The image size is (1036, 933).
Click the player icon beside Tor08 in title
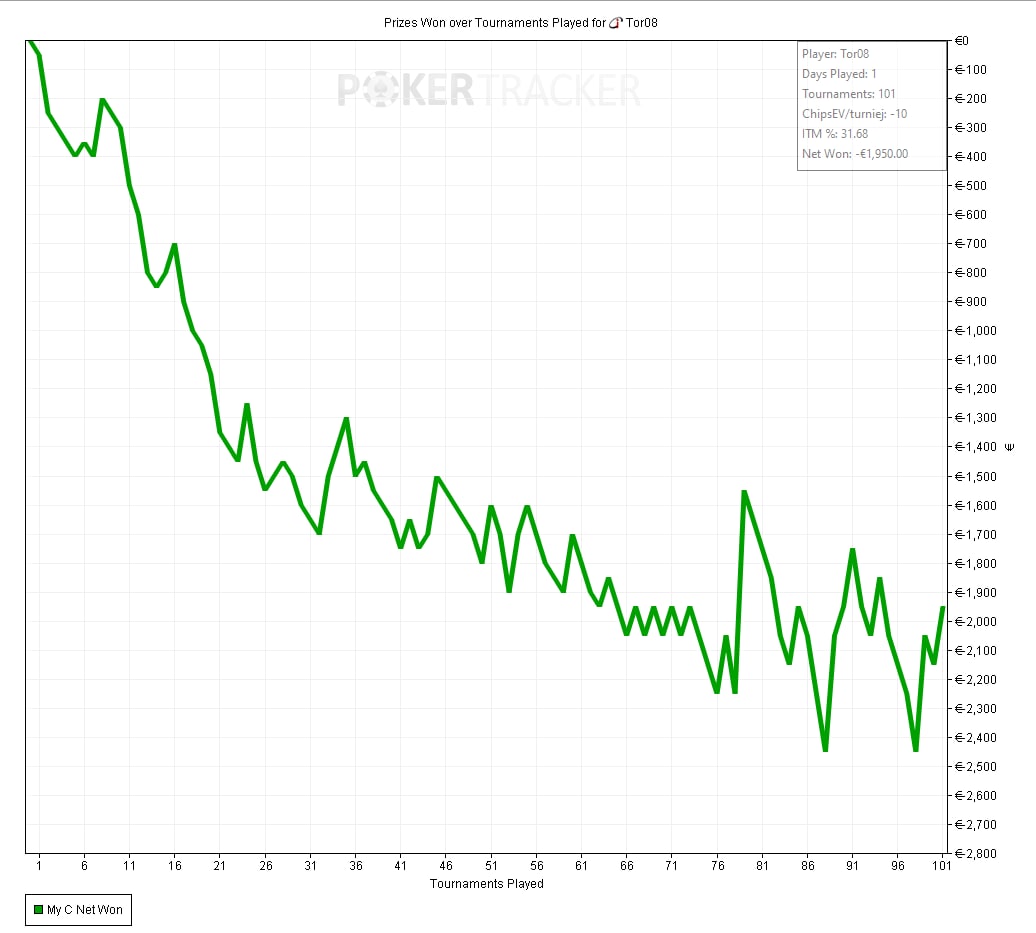615,22
